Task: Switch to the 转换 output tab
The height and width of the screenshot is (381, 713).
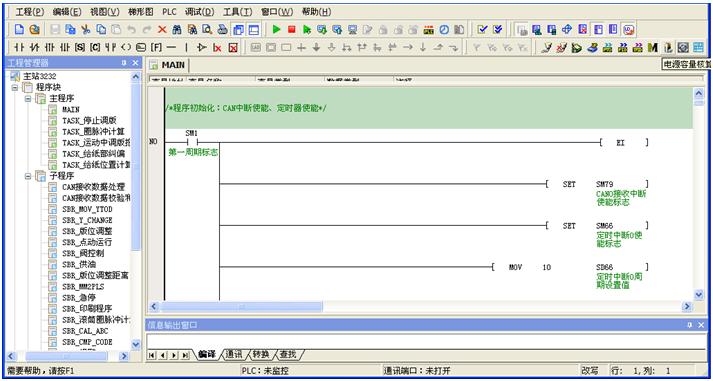Action: (260, 354)
